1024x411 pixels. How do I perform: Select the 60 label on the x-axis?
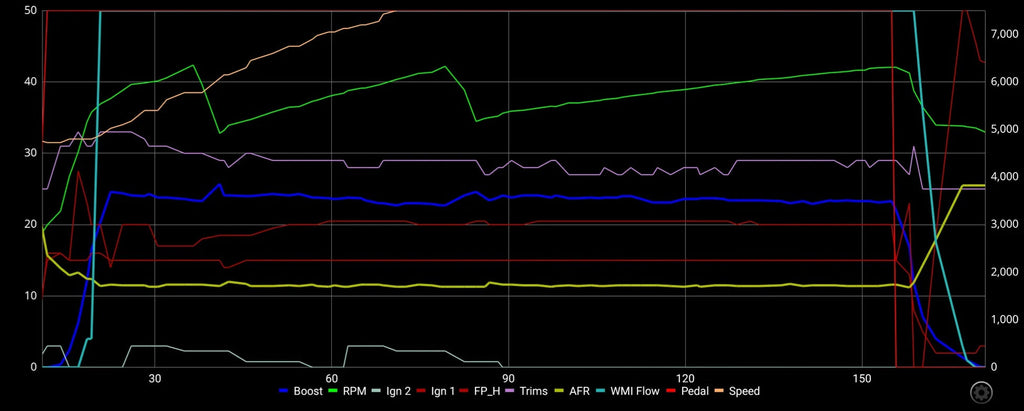[x=332, y=378]
